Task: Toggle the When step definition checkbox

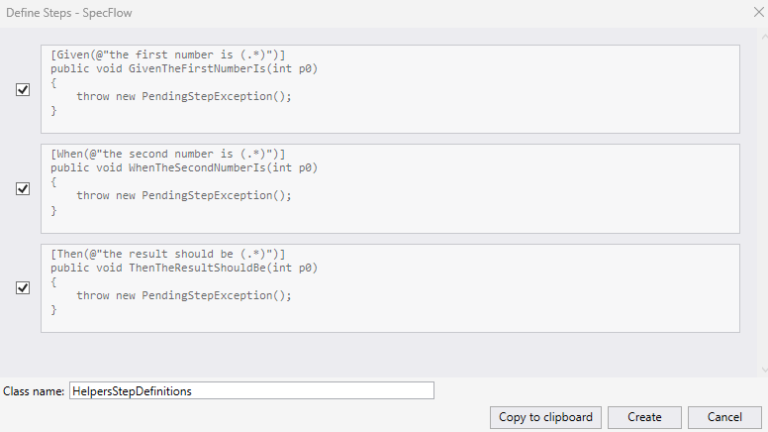Action: [x=23, y=189]
